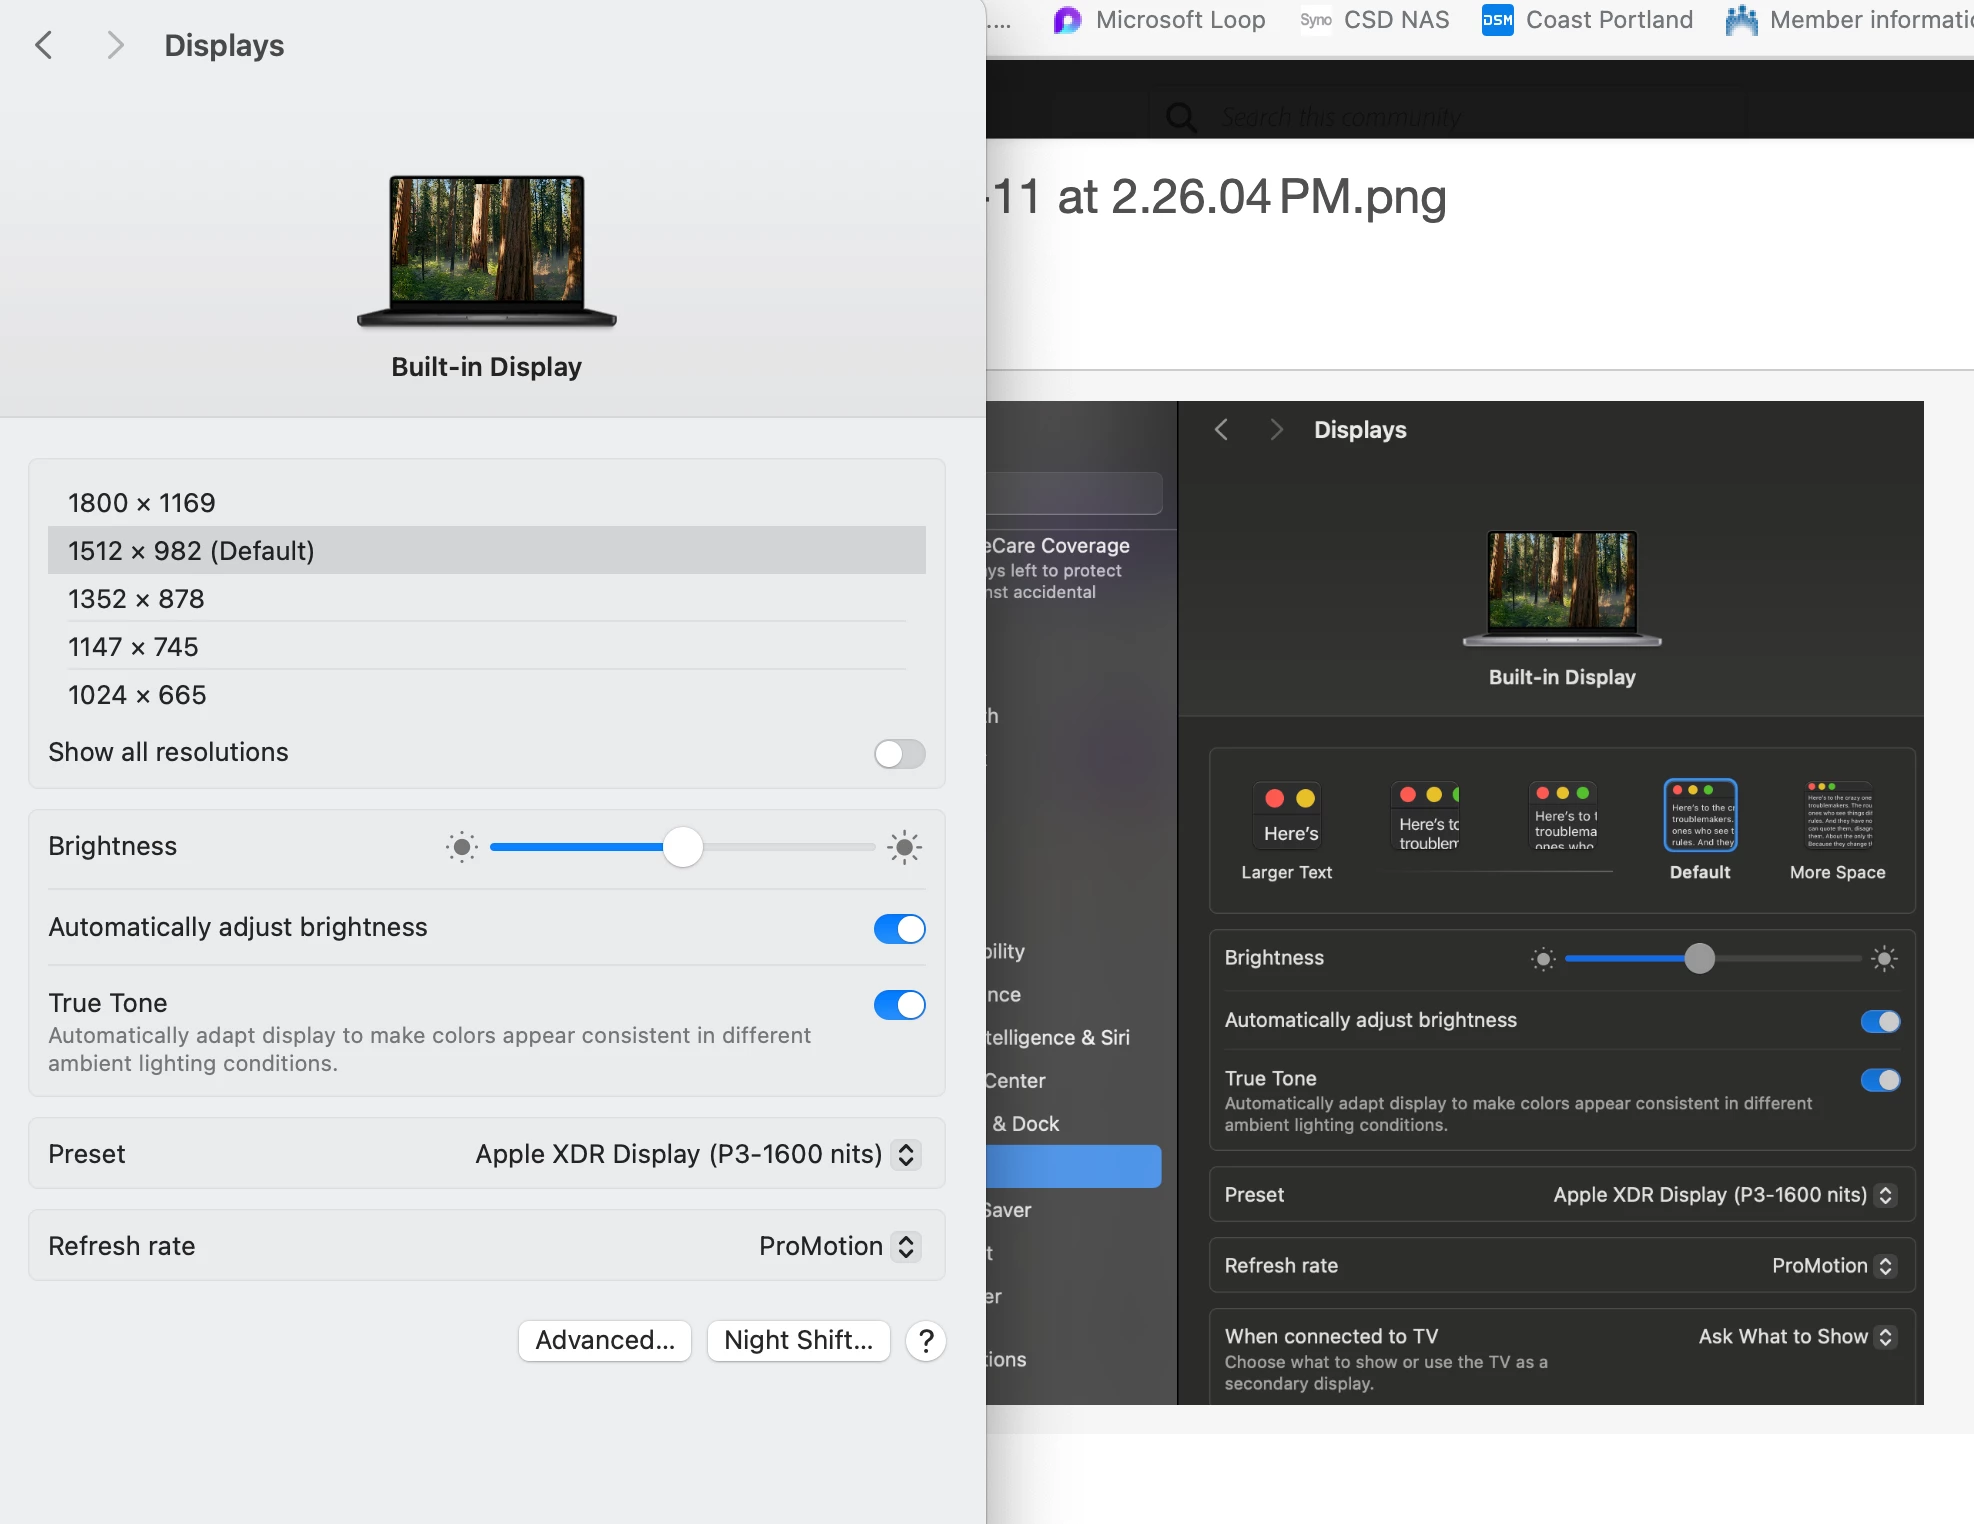1974x1524 pixels.
Task: Disable Automatically adjust brightness switch
Action: pyautogui.click(x=899, y=929)
